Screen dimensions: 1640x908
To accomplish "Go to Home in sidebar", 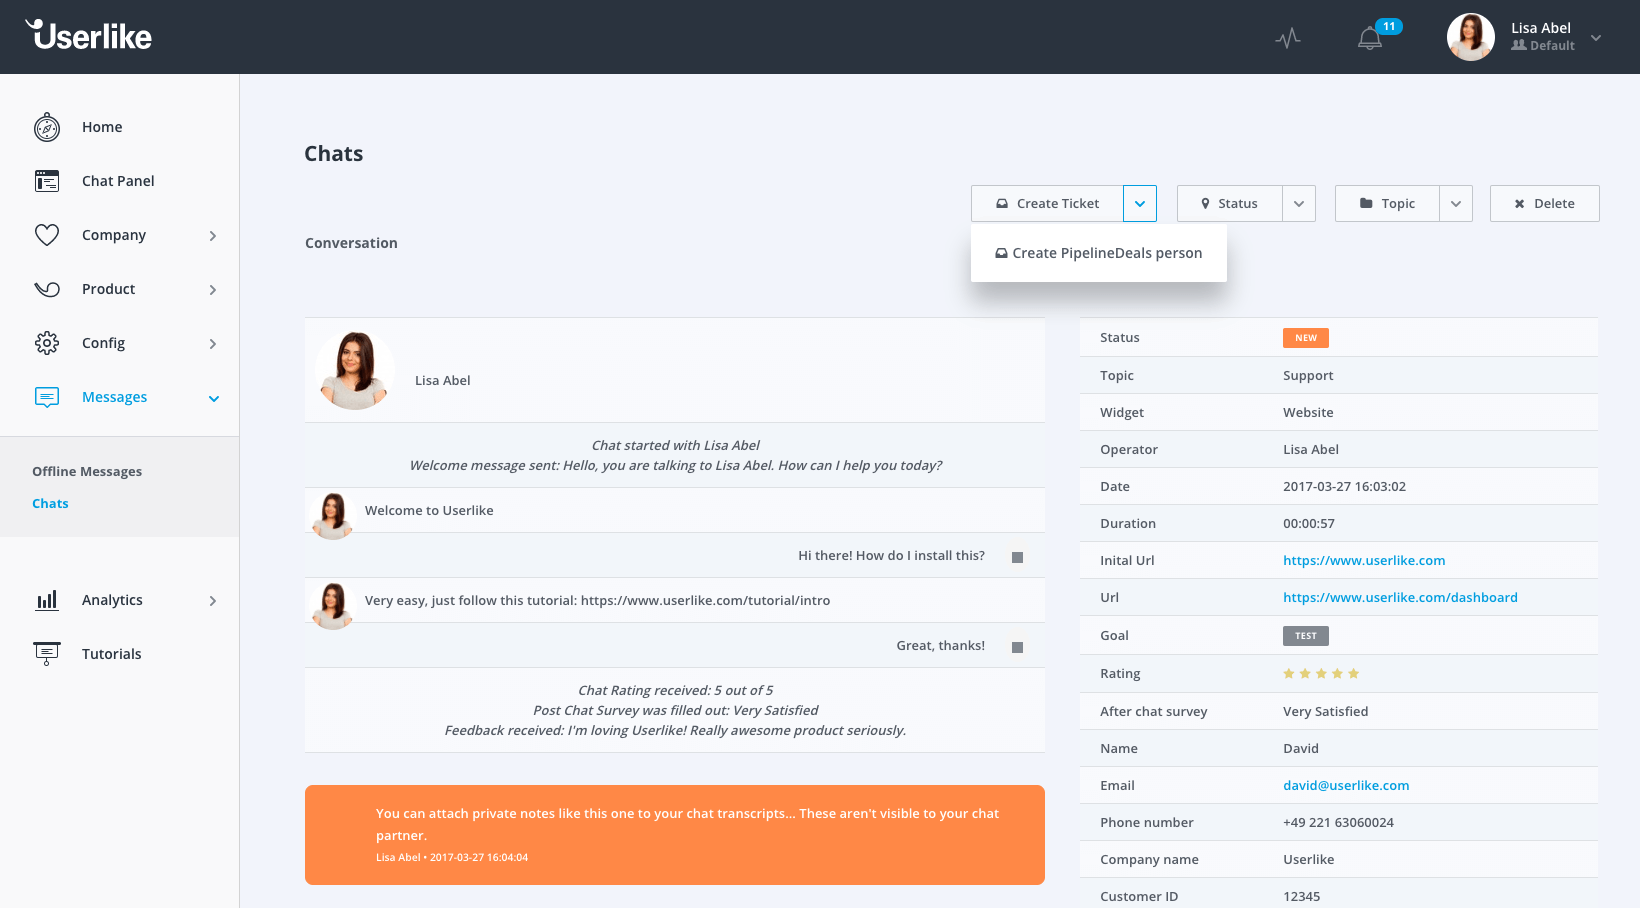I will 102,127.
